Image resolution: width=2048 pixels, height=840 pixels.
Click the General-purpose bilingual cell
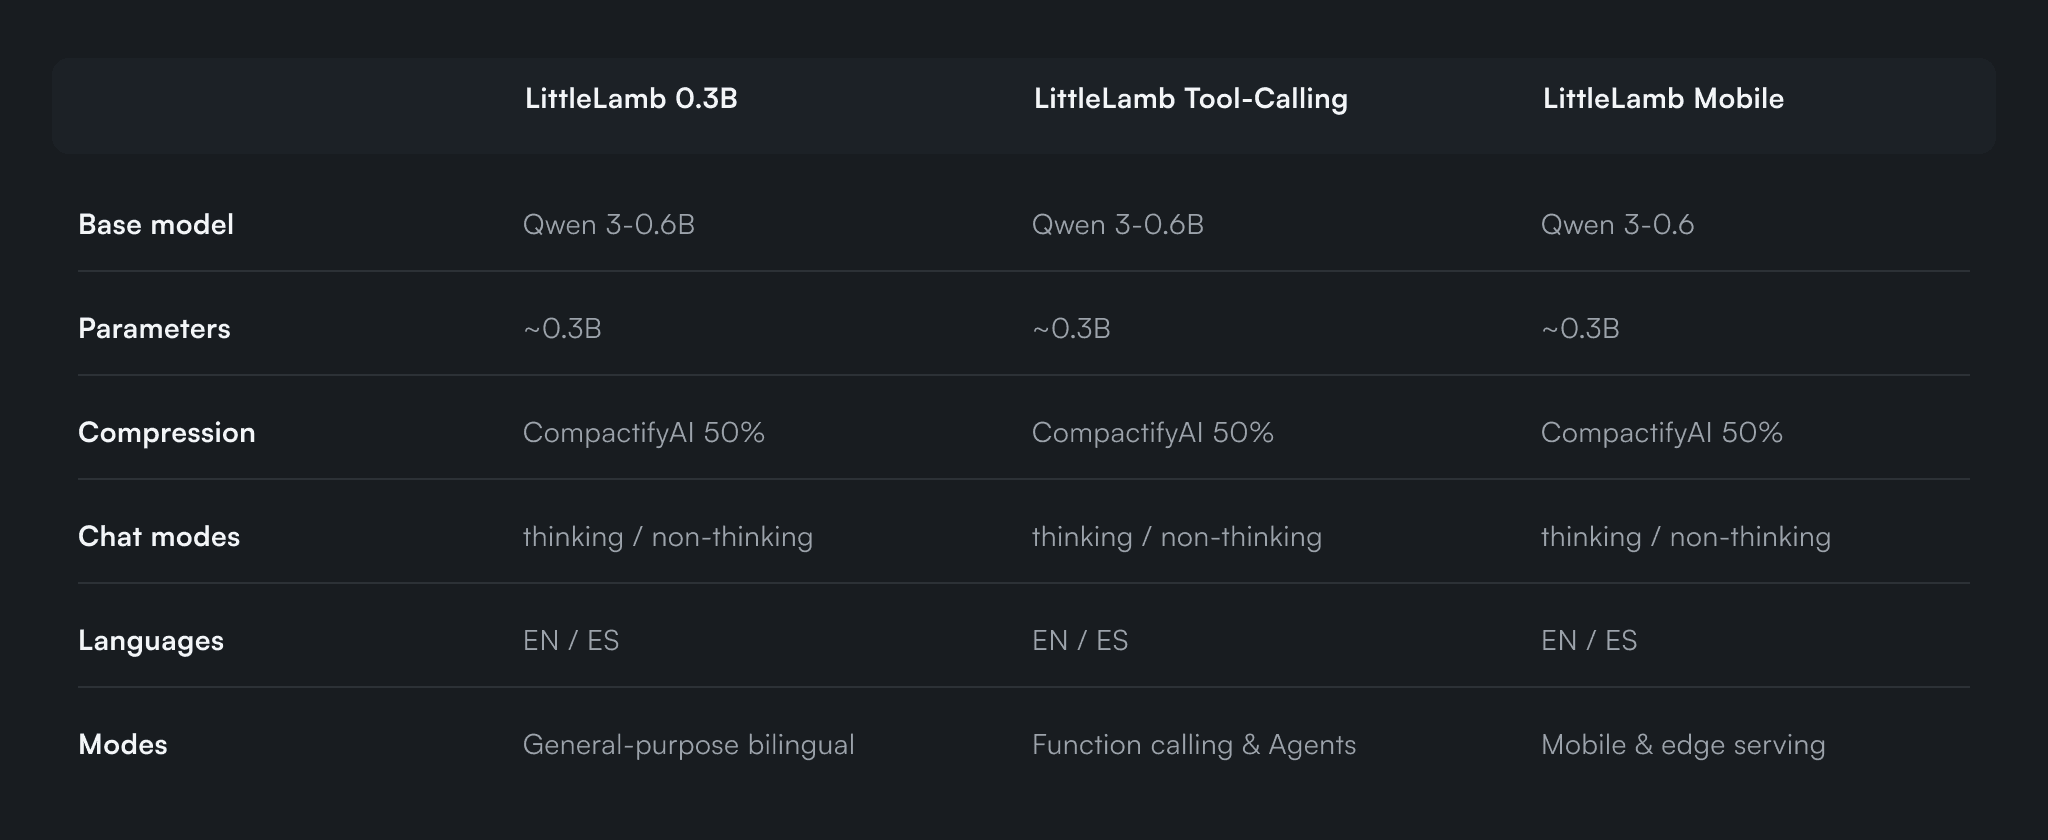tap(688, 745)
